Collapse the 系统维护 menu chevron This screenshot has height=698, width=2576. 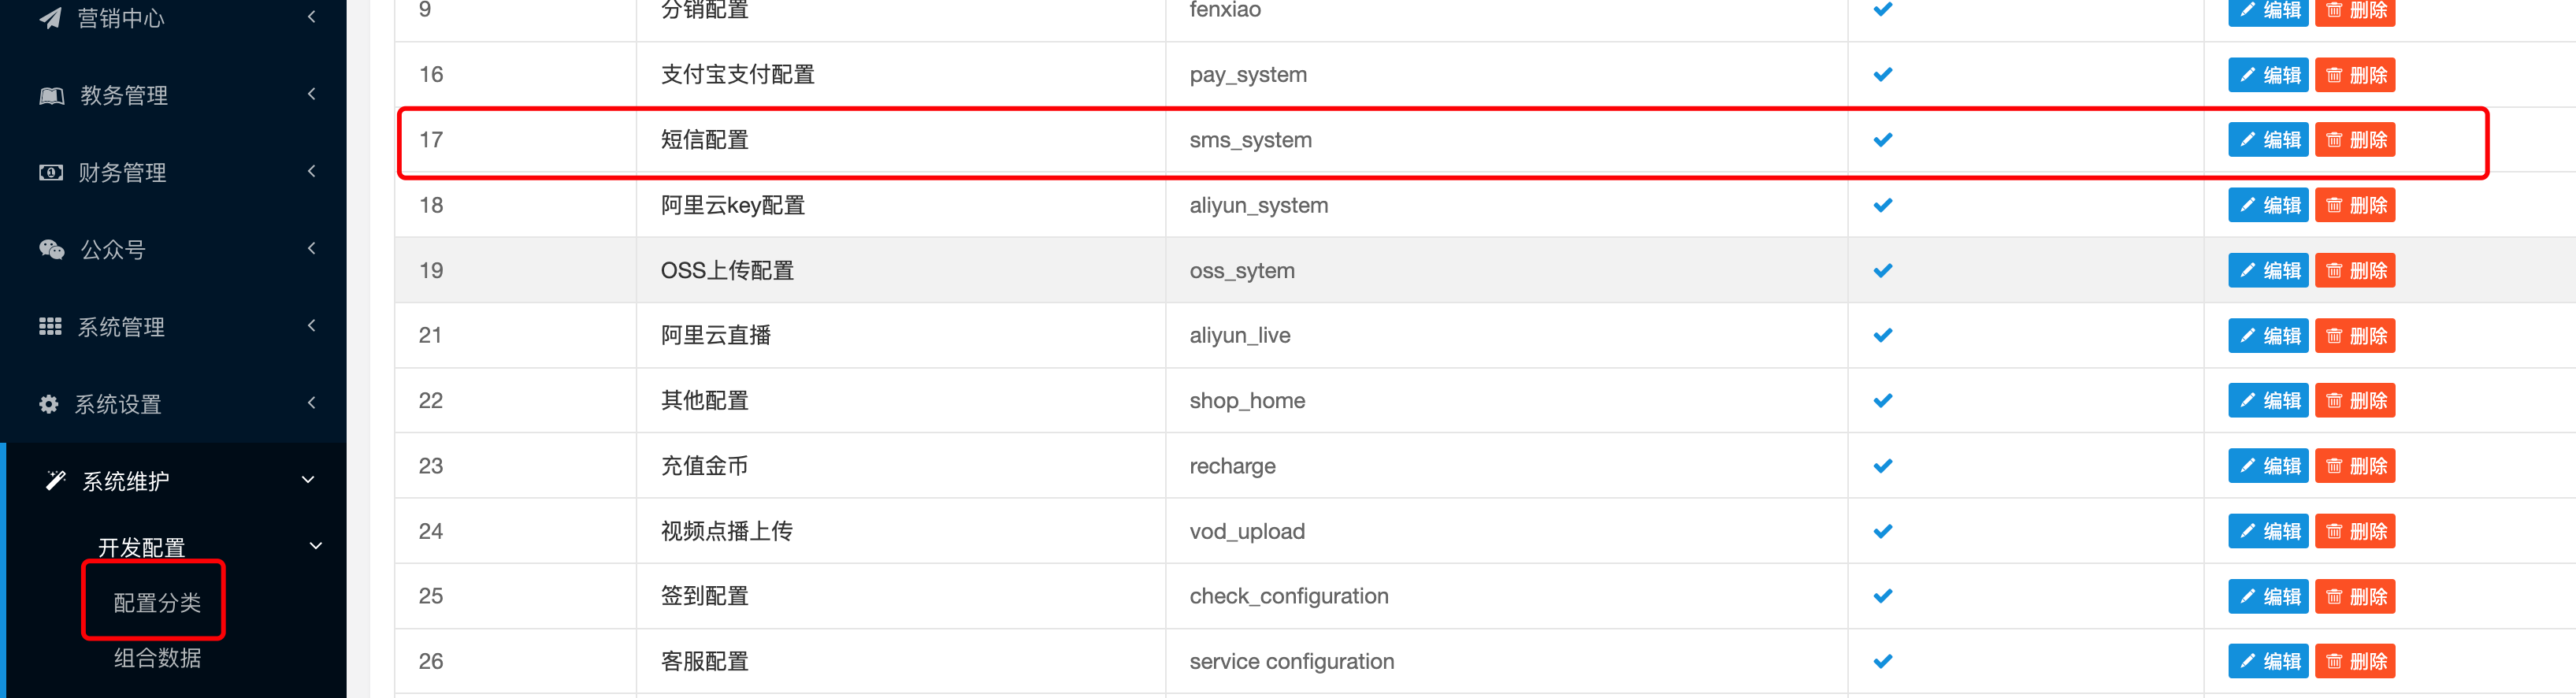pyautogui.click(x=308, y=480)
